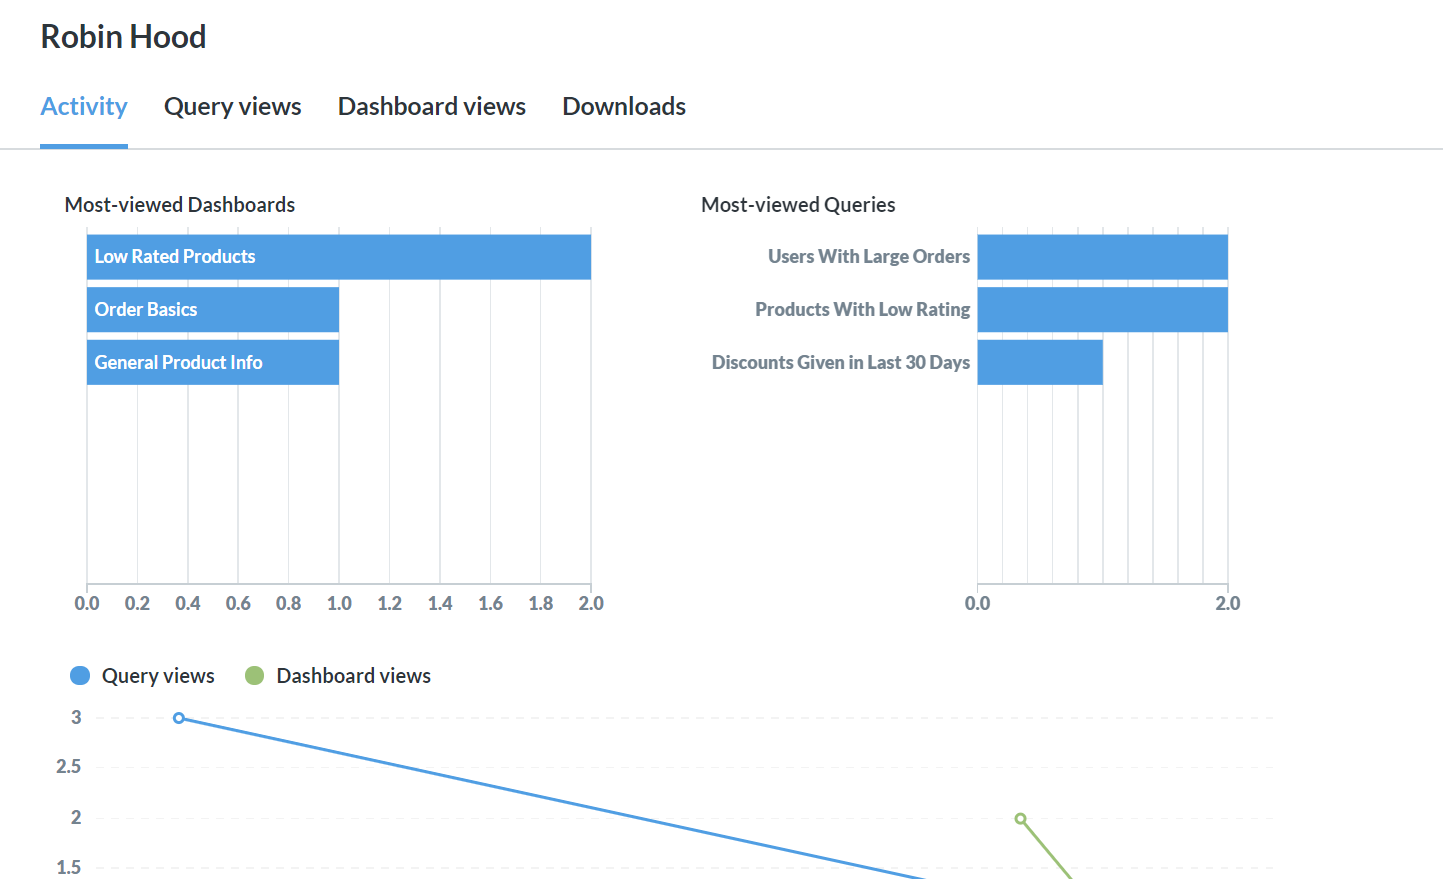This screenshot has width=1443, height=879.
Task: Click the blue Query views legend dot
Action: click(x=80, y=676)
